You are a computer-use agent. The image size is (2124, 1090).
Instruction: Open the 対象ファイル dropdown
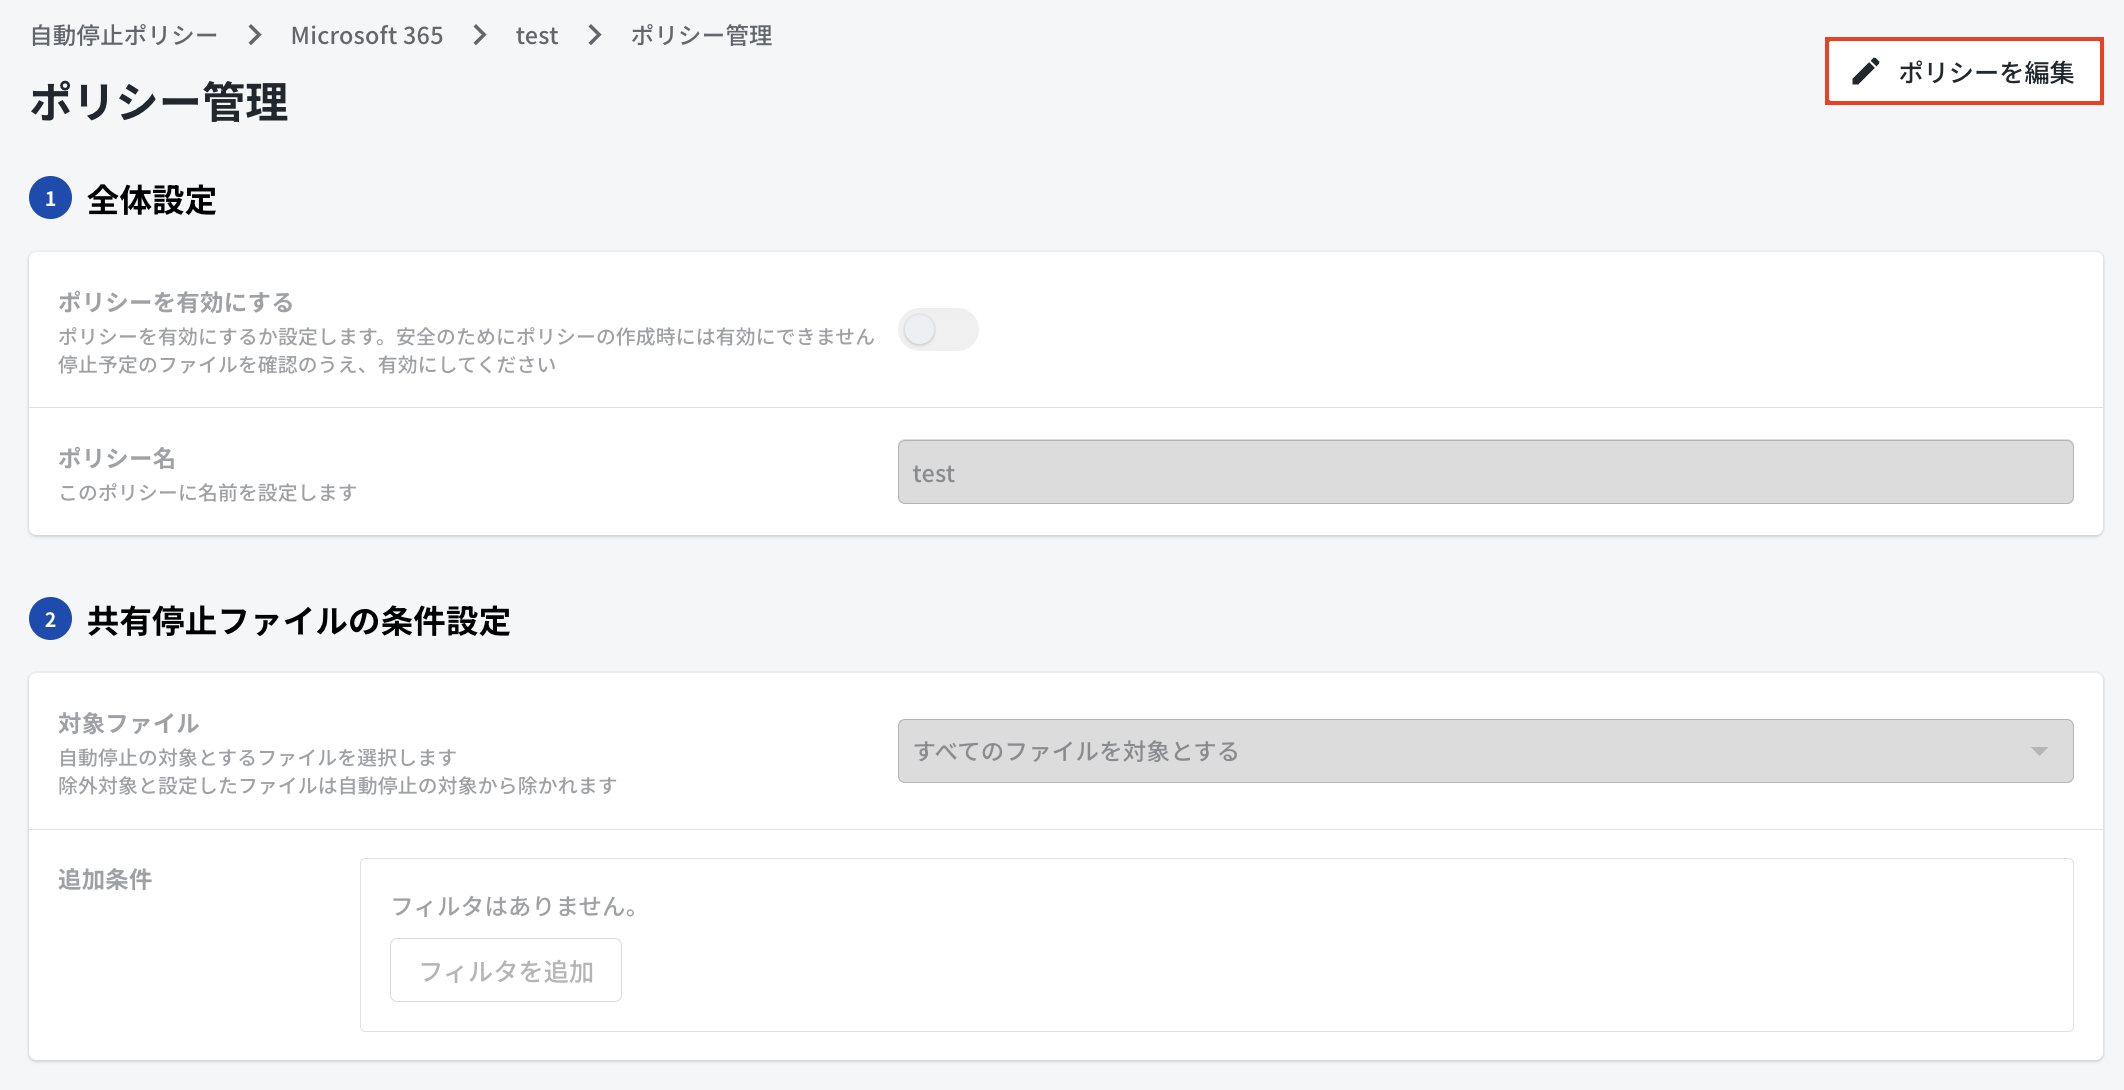tap(1485, 751)
